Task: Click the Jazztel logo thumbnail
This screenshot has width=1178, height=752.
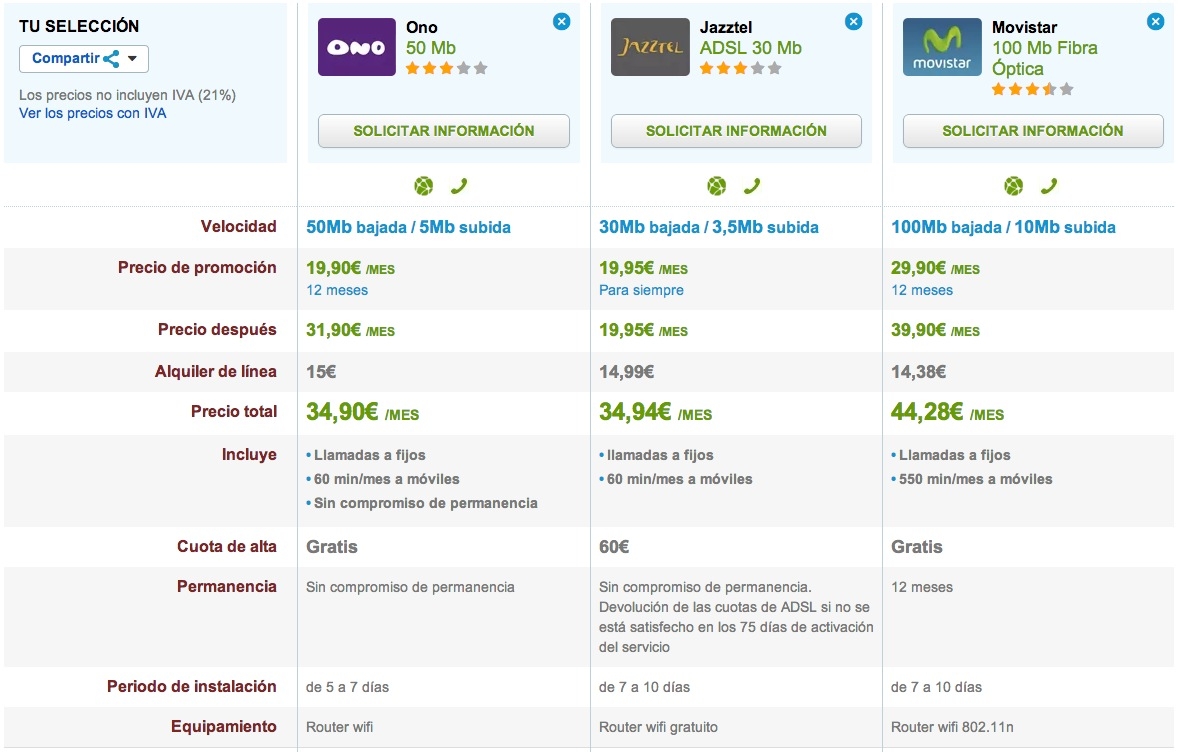Action: coord(650,47)
